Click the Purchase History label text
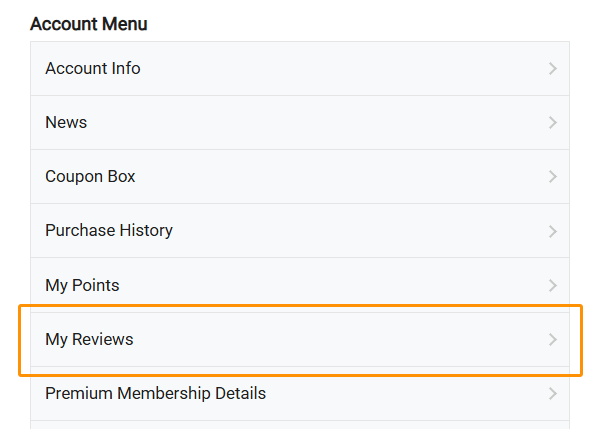 pyautogui.click(x=109, y=231)
